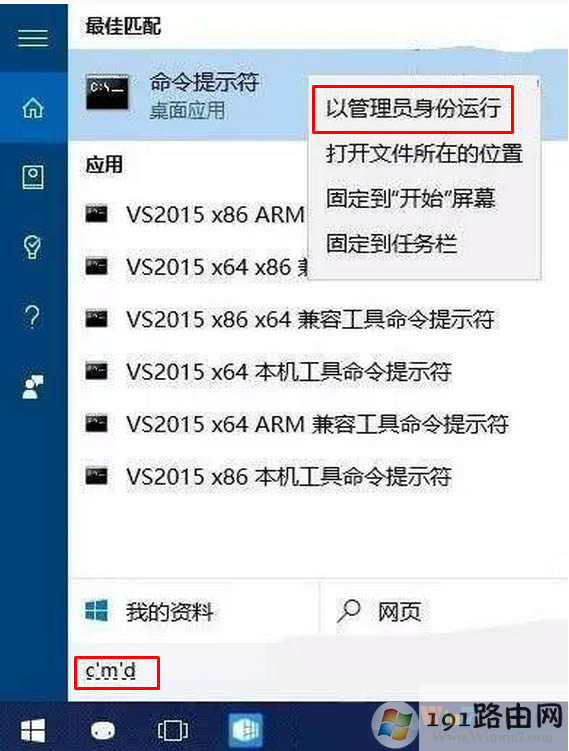
Task: Launch VS2015 x86 x64 兼容工具命令提示符
Action: click(290, 319)
